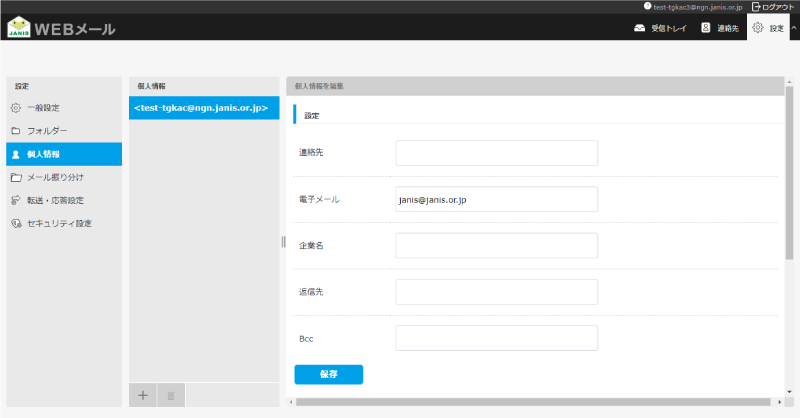The width and height of the screenshot is (800, 418).
Task: Select 個人情報 in the sidebar
Action: 44,154
